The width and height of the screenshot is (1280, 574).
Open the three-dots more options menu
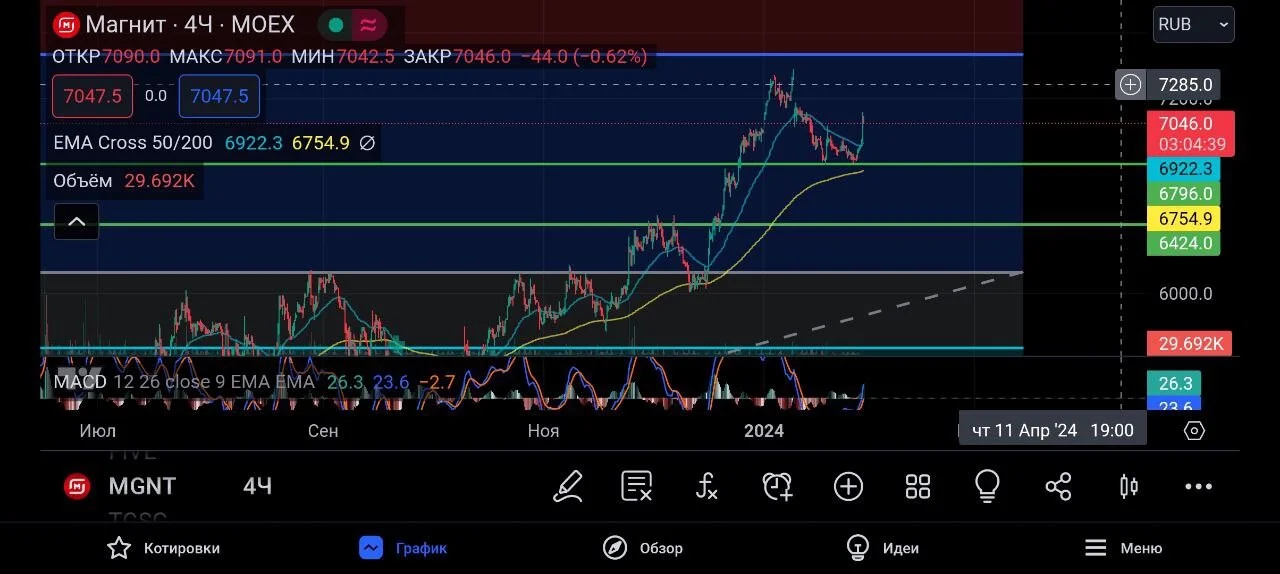click(x=1198, y=487)
